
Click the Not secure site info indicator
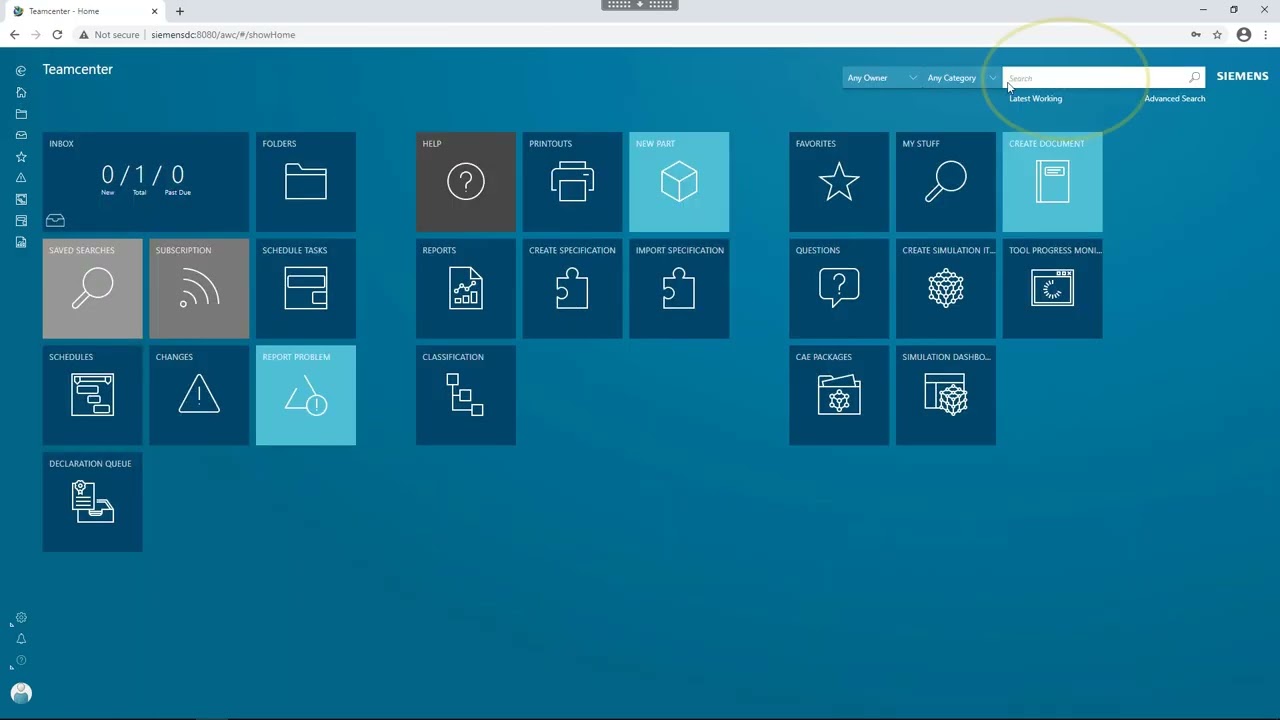coord(110,35)
